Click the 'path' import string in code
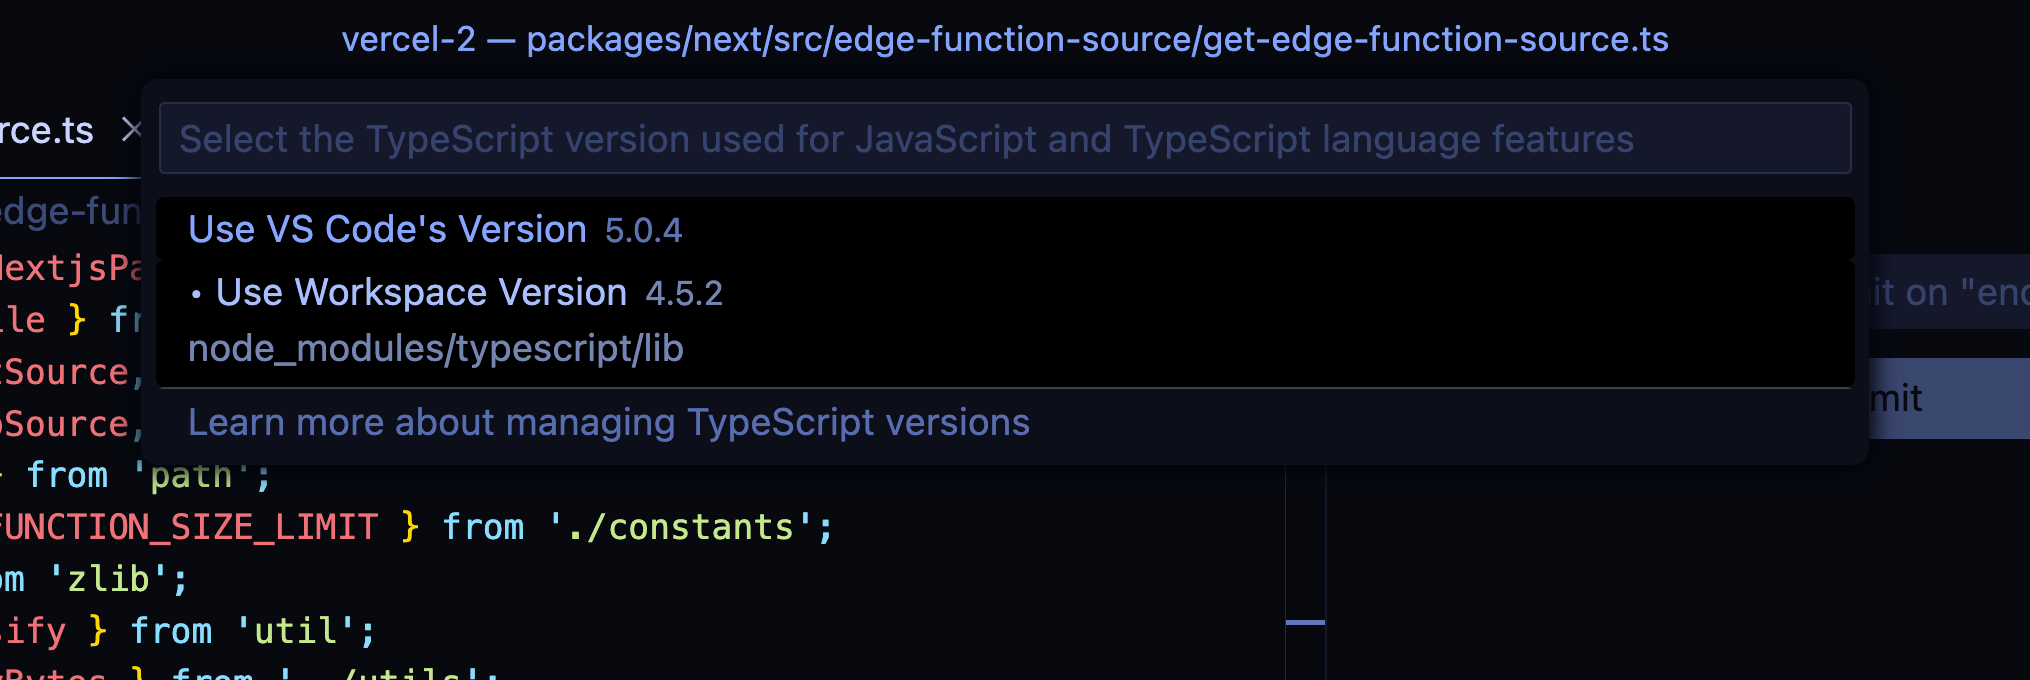Viewport: 2030px width, 680px height. tap(191, 476)
